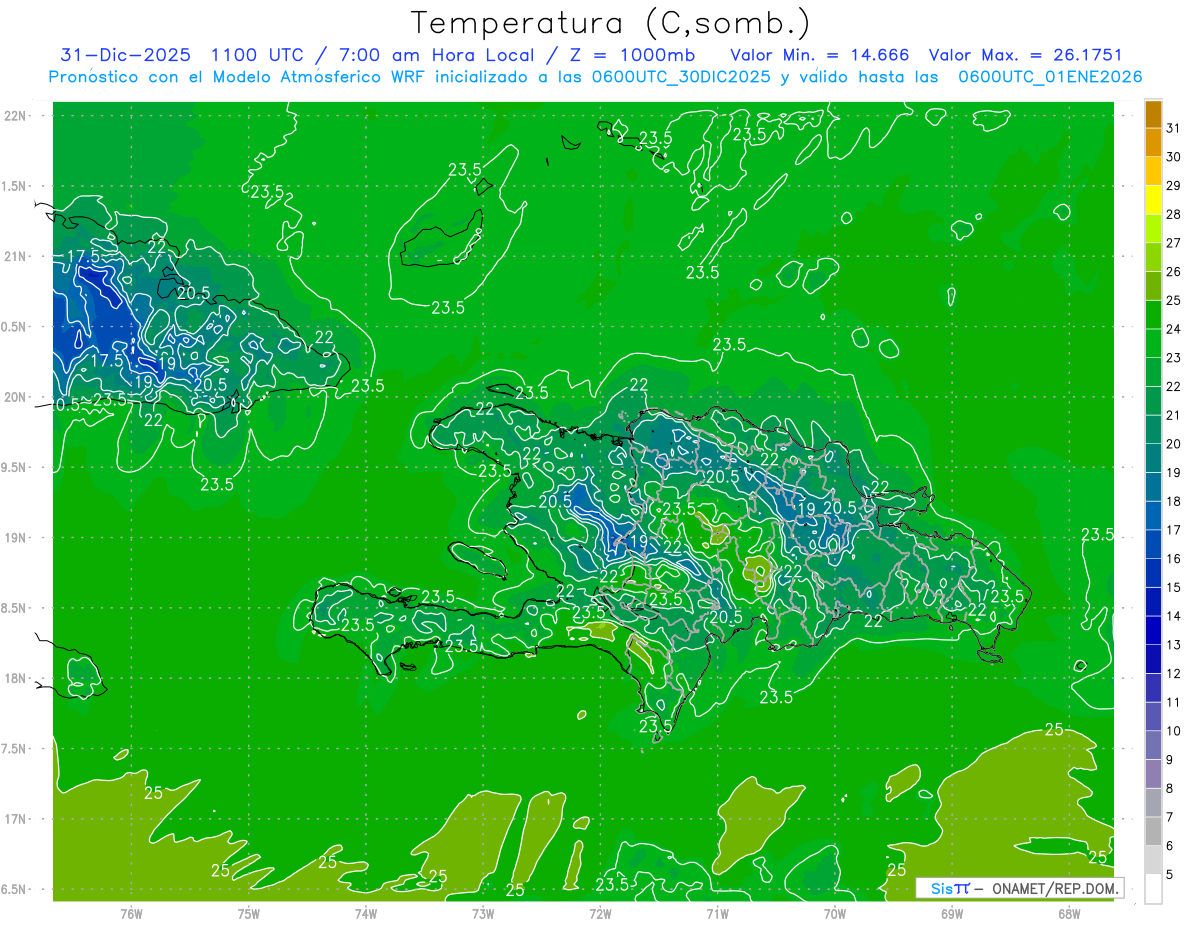Click the colorbar scale value "20"

tap(1174, 444)
